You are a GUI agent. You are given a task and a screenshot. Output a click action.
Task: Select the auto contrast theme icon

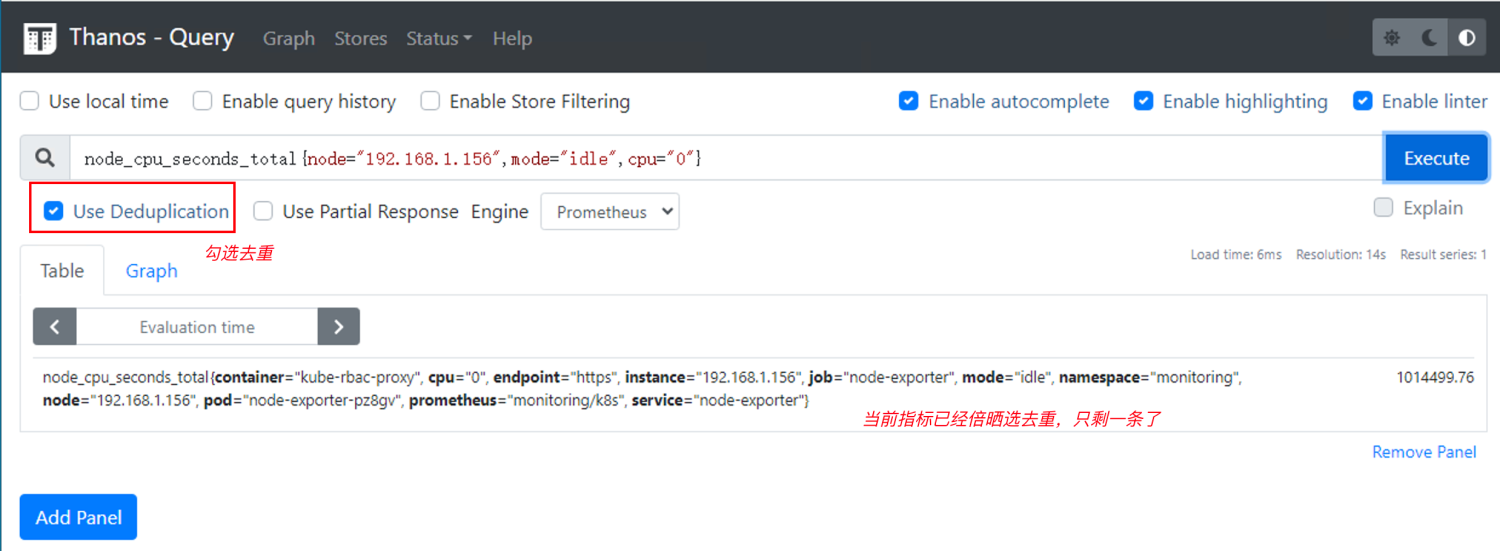coord(1467,39)
